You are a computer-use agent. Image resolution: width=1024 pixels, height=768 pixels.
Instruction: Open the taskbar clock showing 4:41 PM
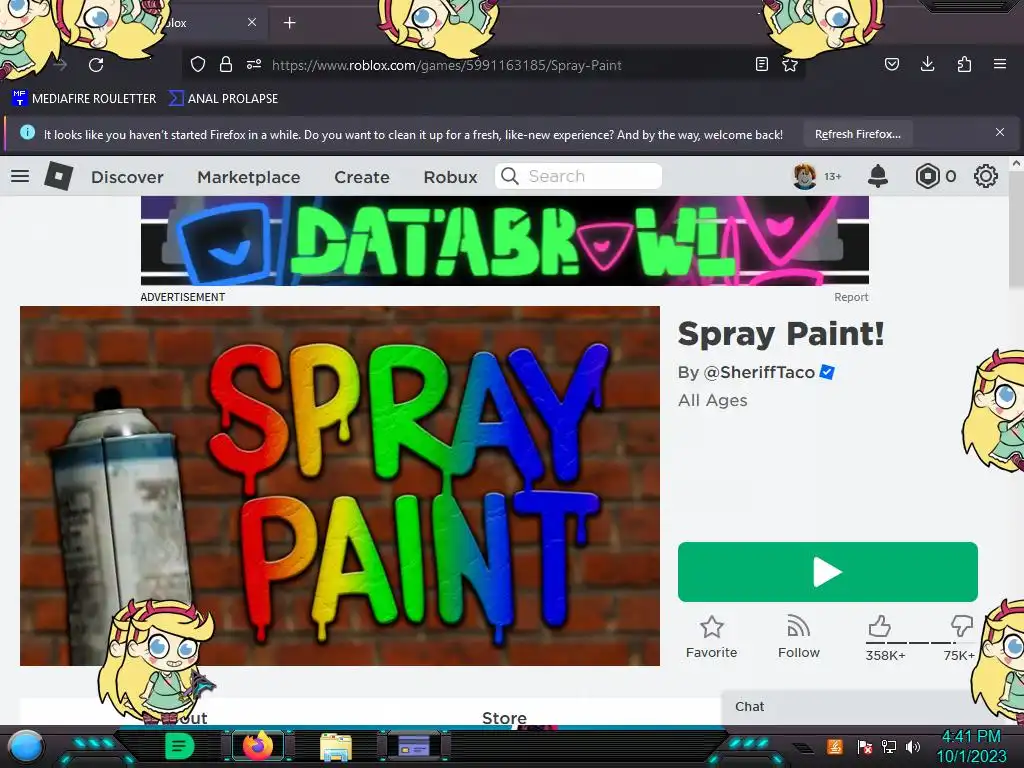[x=971, y=746]
